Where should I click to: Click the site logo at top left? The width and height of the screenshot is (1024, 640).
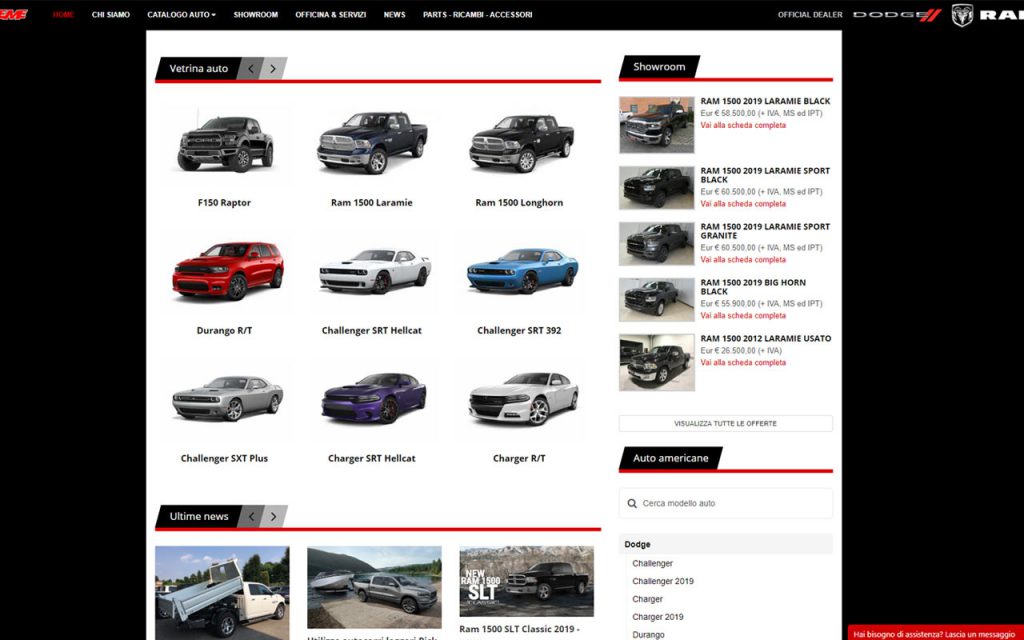(x=13, y=14)
